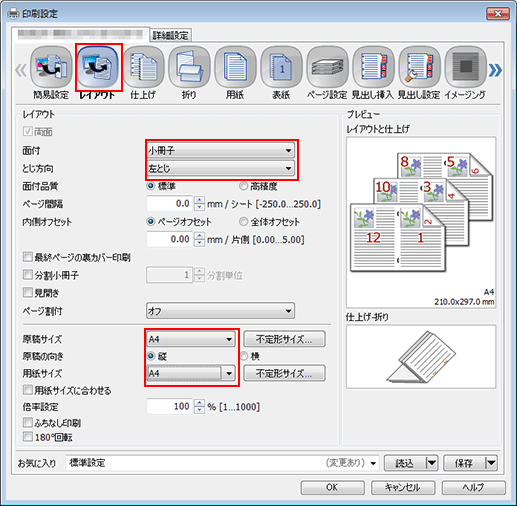517x506 pixels.
Task: Click the 仕上げ-折り fold preview image
Action: [421, 357]
